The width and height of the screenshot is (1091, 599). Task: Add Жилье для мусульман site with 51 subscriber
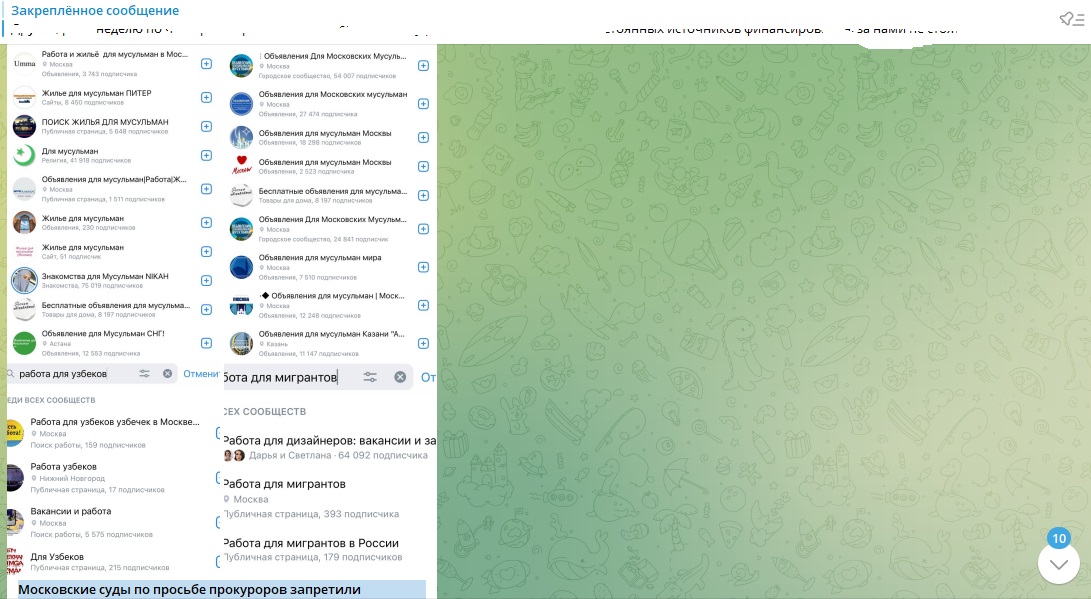coord(207,251)
